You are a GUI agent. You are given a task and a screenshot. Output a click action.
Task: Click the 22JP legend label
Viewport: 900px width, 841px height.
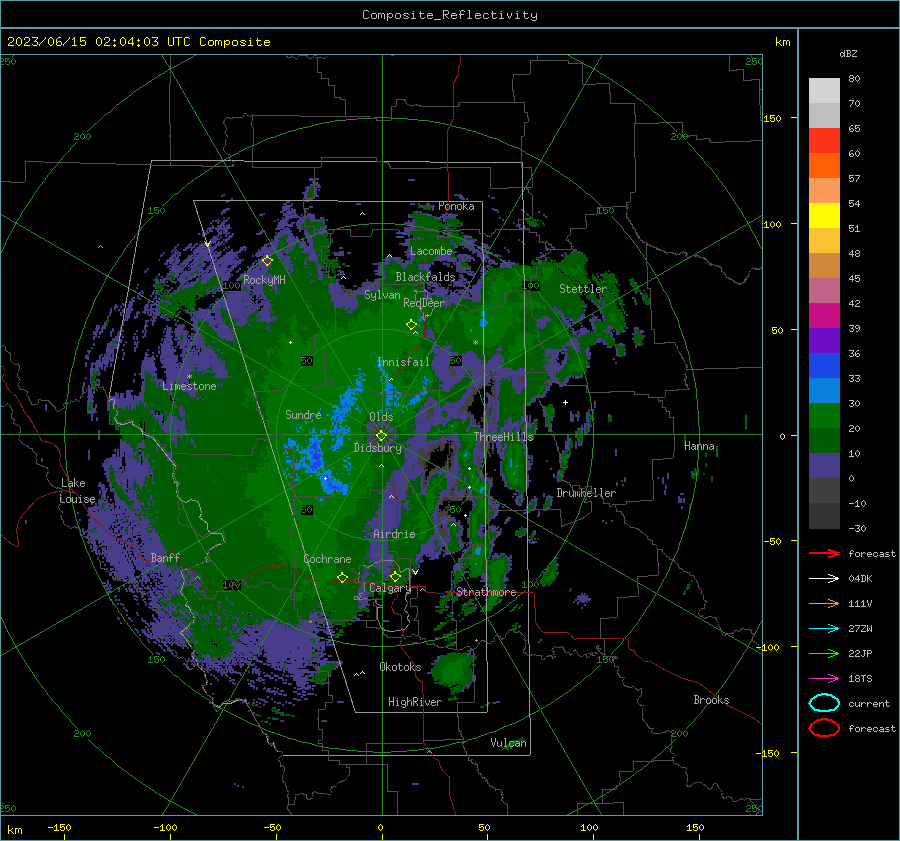(860, 653)
